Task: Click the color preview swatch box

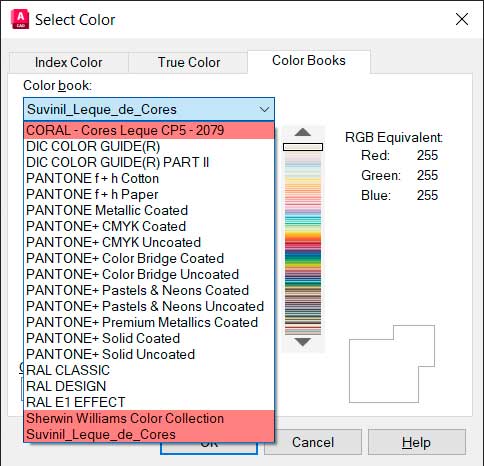Action: (x=392, y=364)
